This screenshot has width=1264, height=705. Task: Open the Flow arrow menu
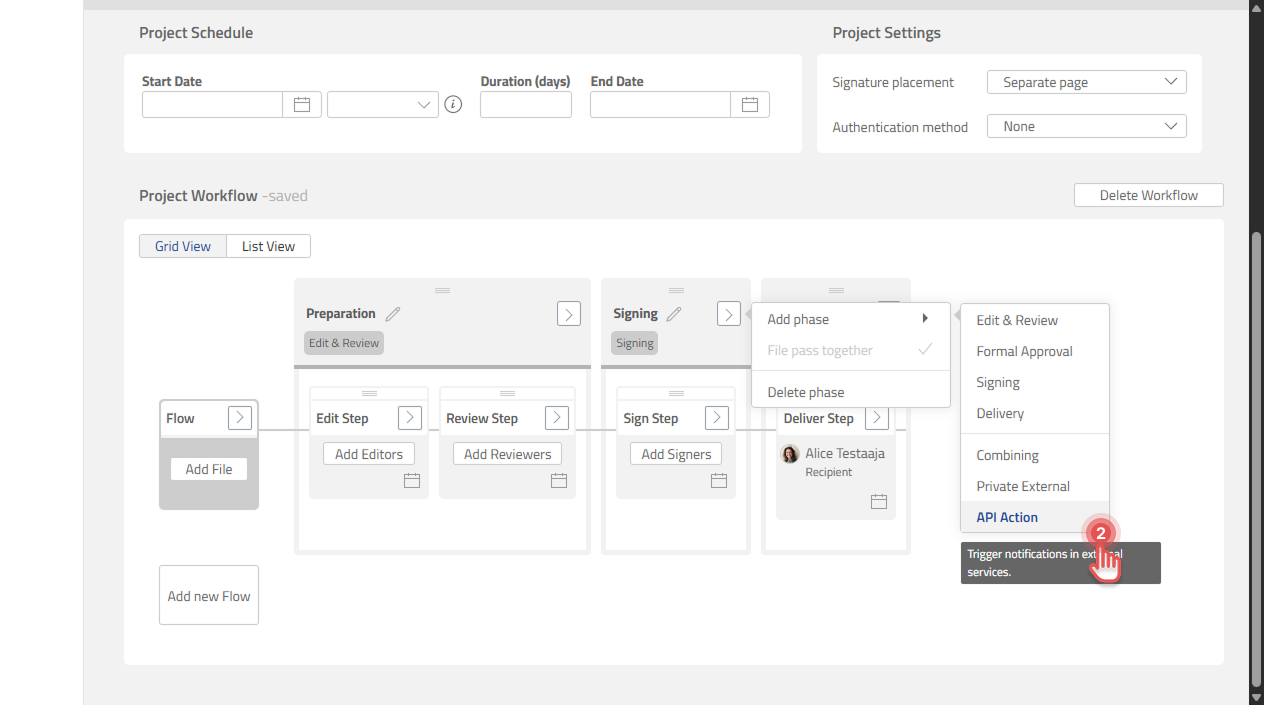pos(240,418)
